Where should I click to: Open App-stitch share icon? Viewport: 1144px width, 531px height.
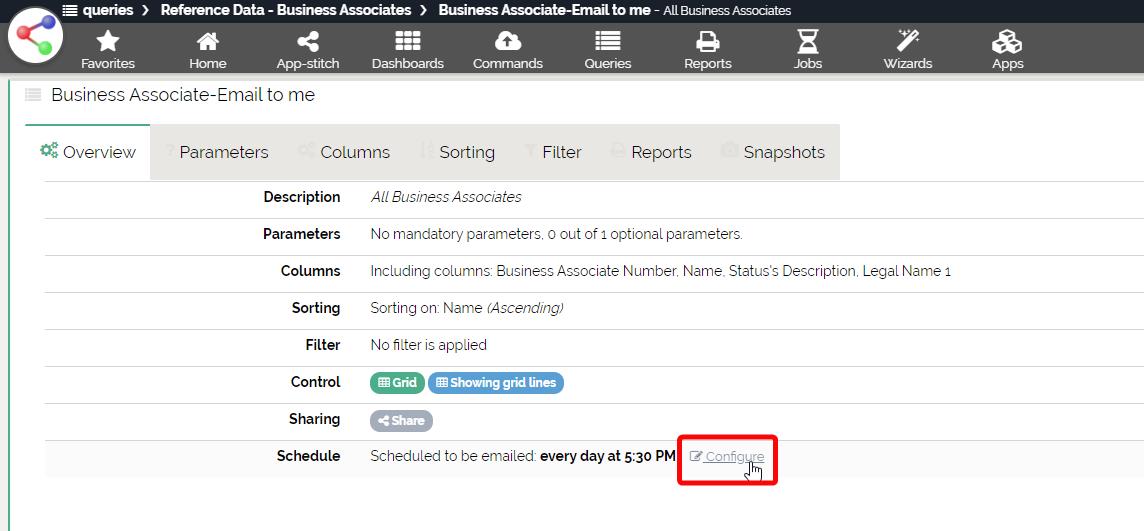click(308, 42)
